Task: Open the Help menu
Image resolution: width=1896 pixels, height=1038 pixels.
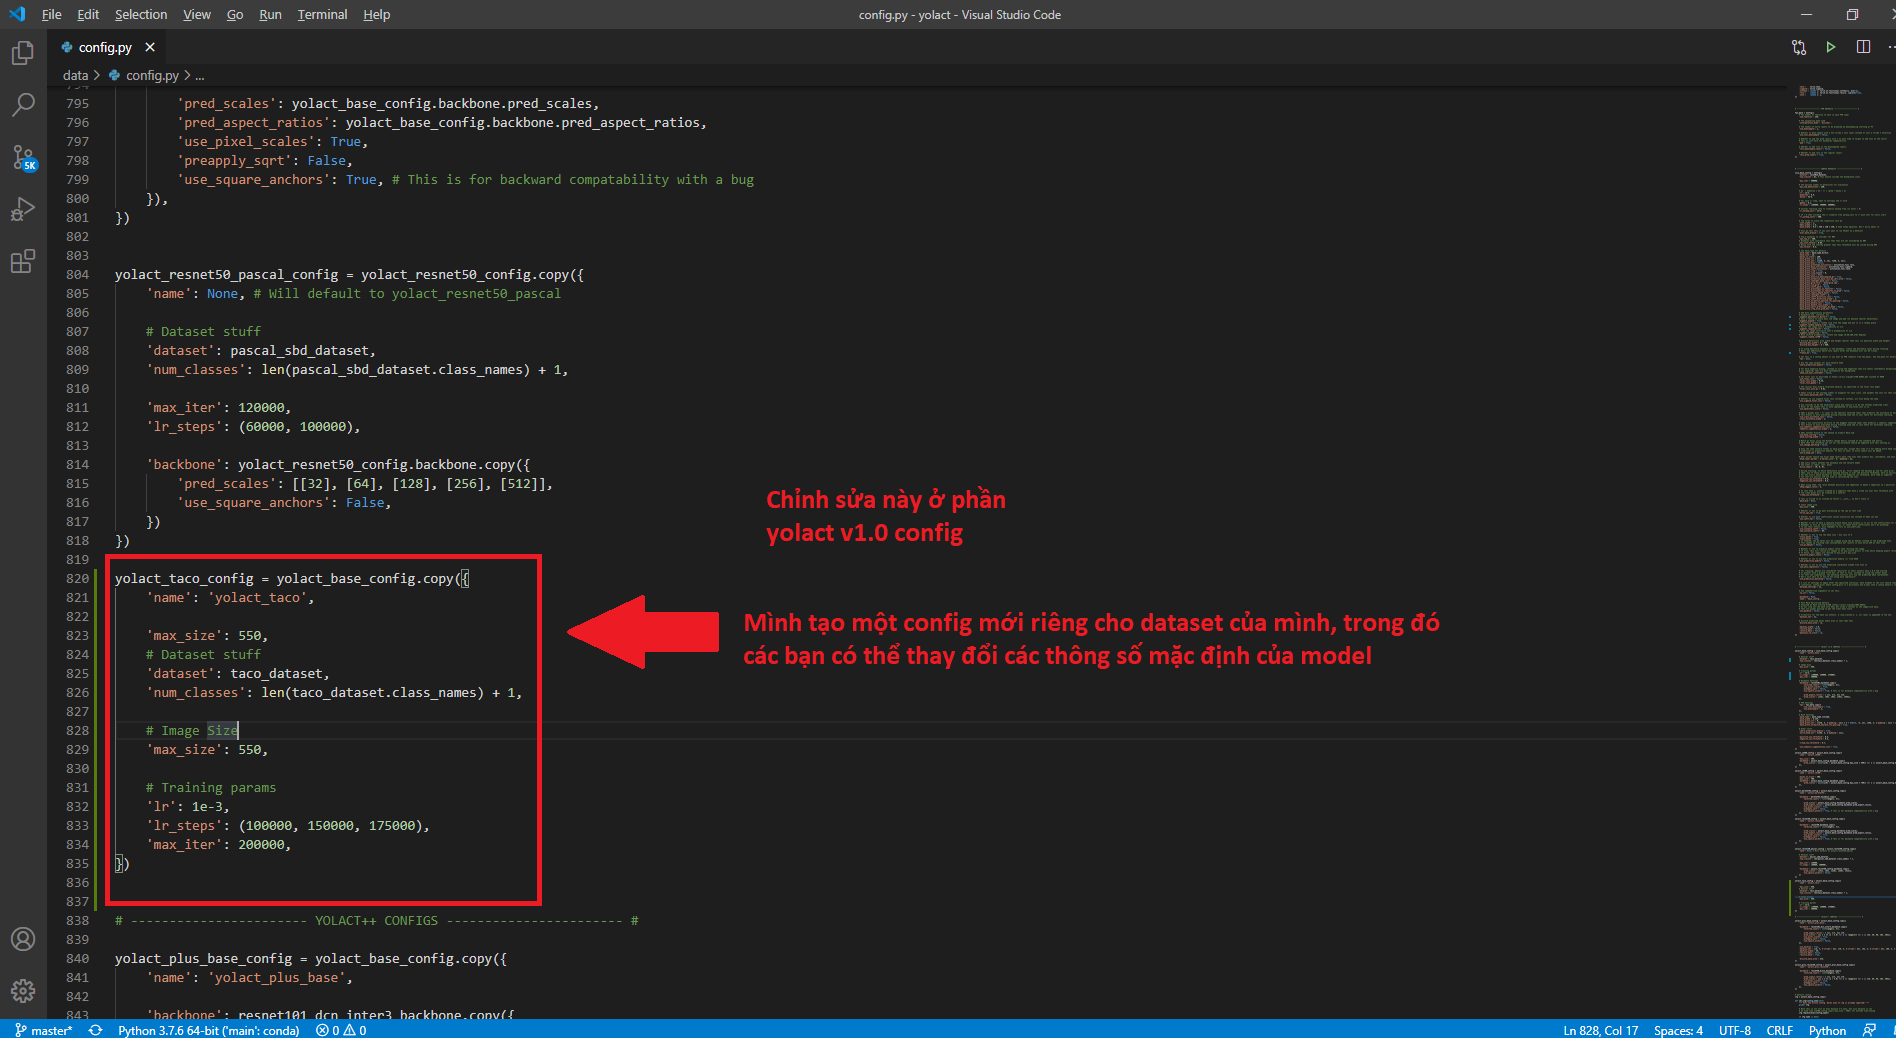Action: [377, 14]
